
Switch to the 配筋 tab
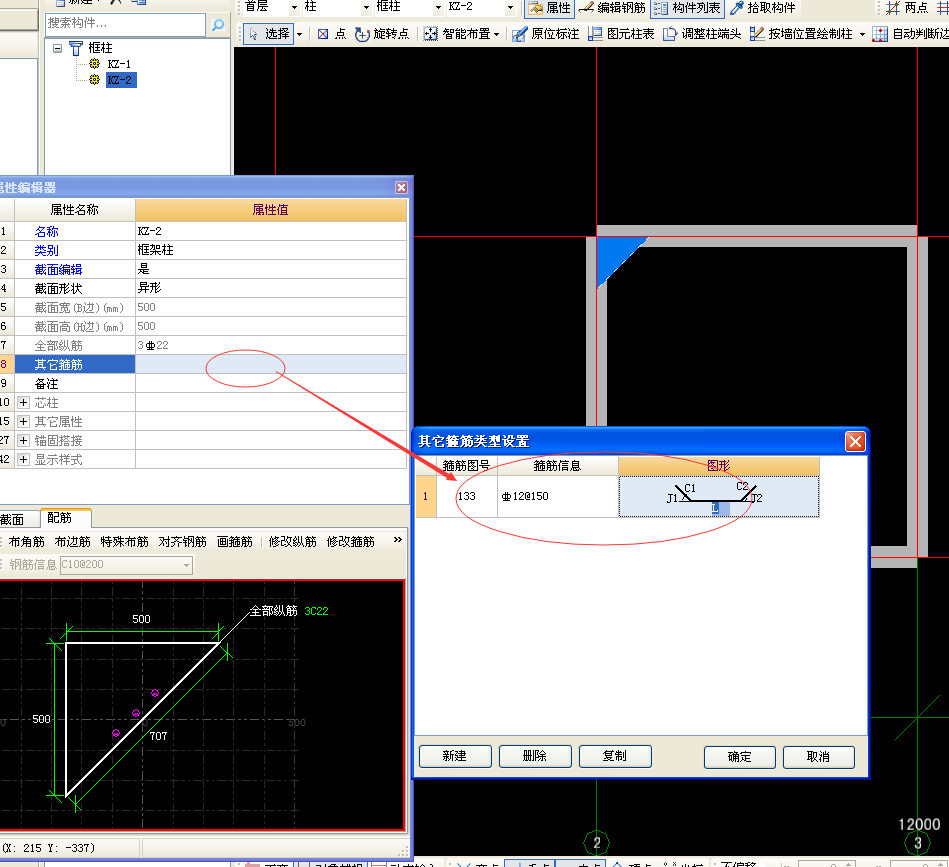[65, 518]
